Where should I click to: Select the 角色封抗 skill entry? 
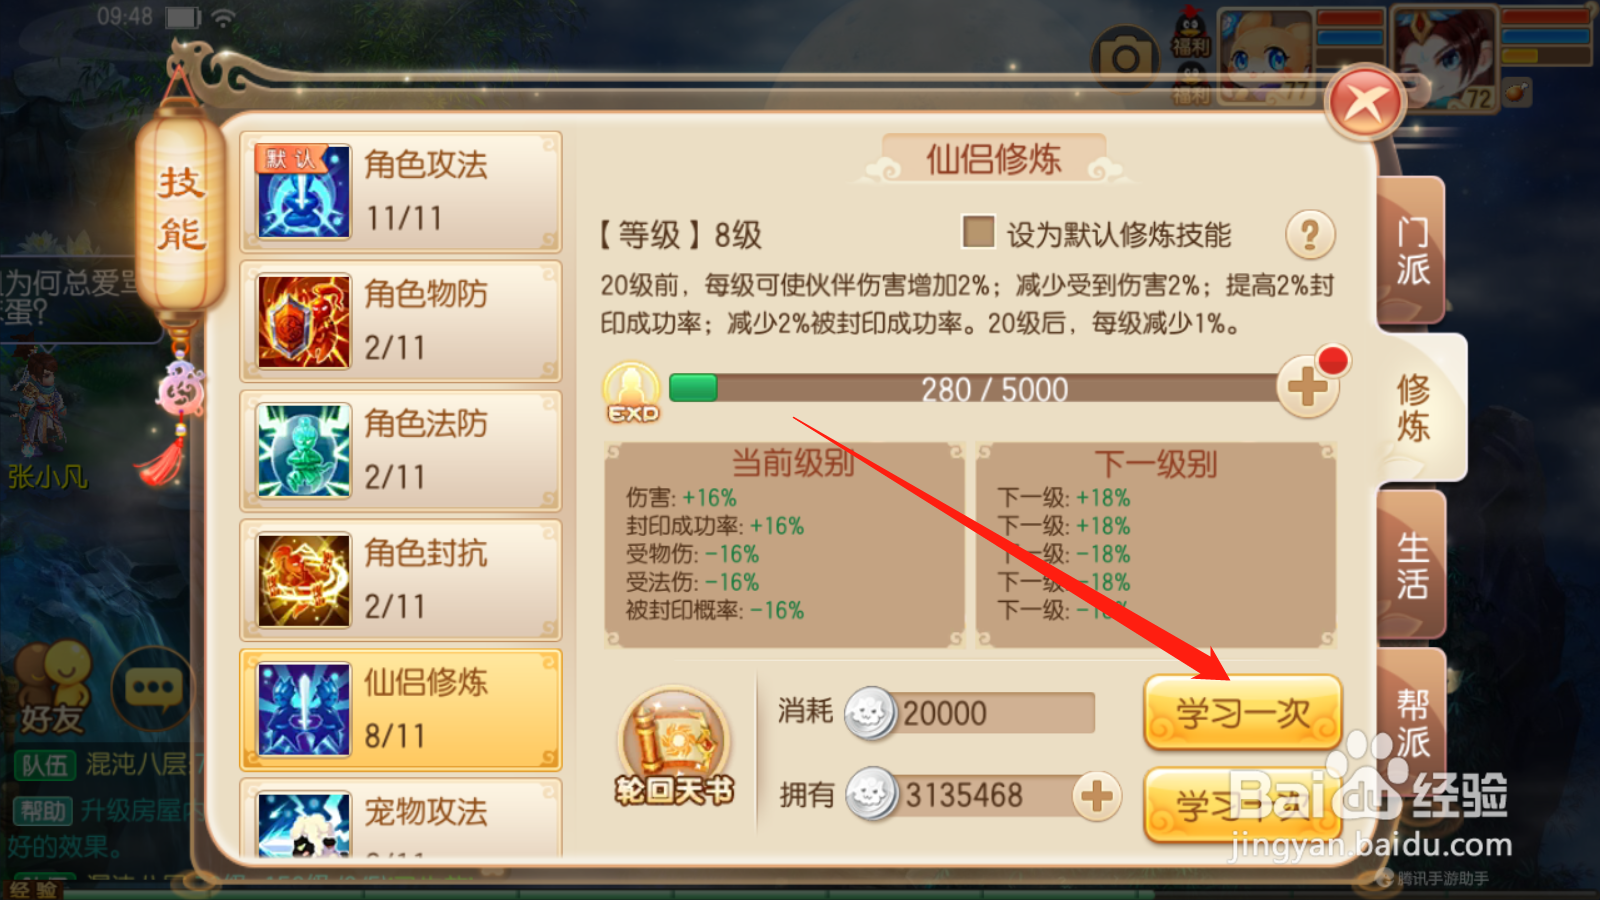tap(401, 580)
